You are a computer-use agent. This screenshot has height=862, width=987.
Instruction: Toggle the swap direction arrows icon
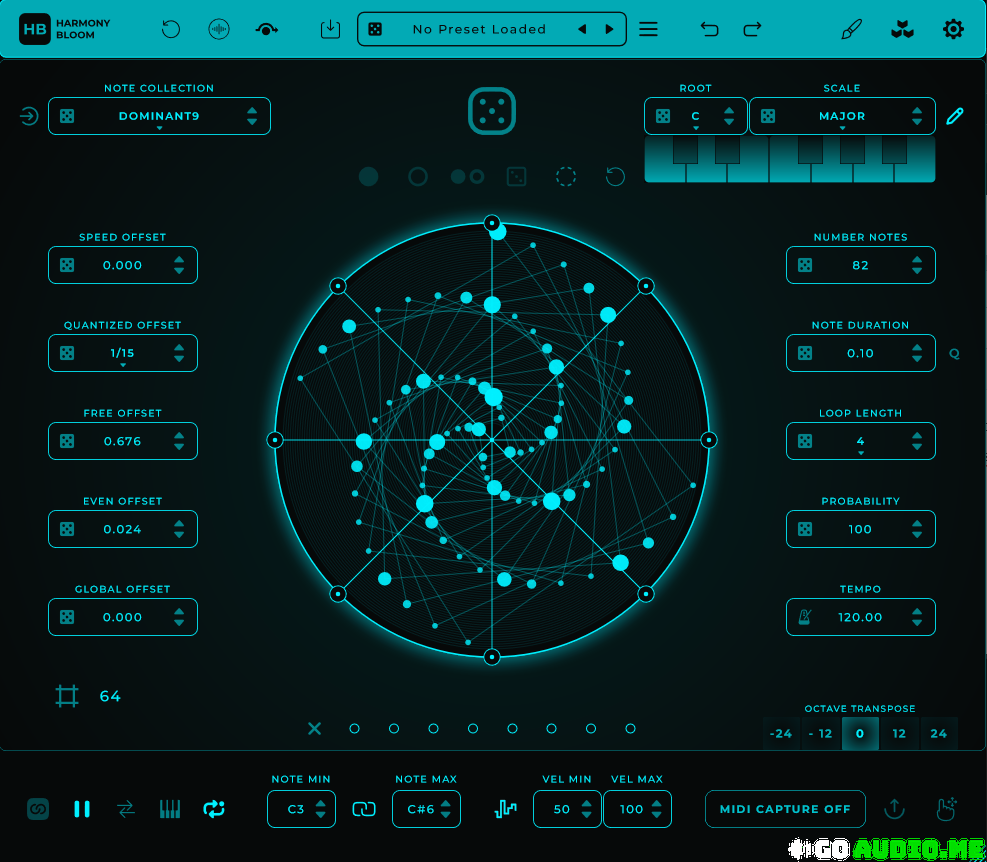click(126, 809)
